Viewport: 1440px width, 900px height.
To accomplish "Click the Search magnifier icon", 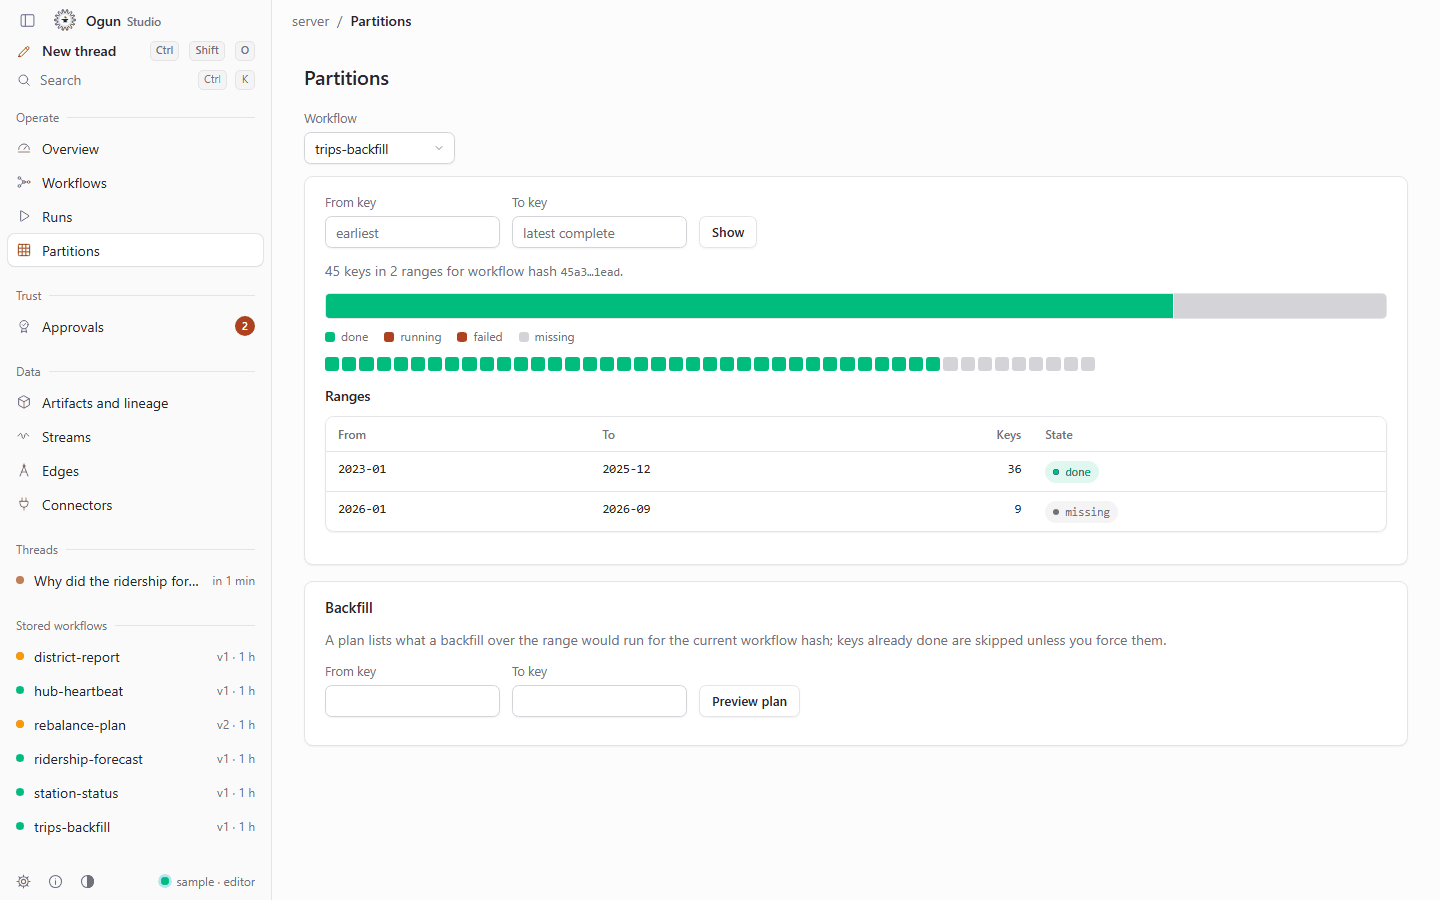I will [x=24, y=80].
